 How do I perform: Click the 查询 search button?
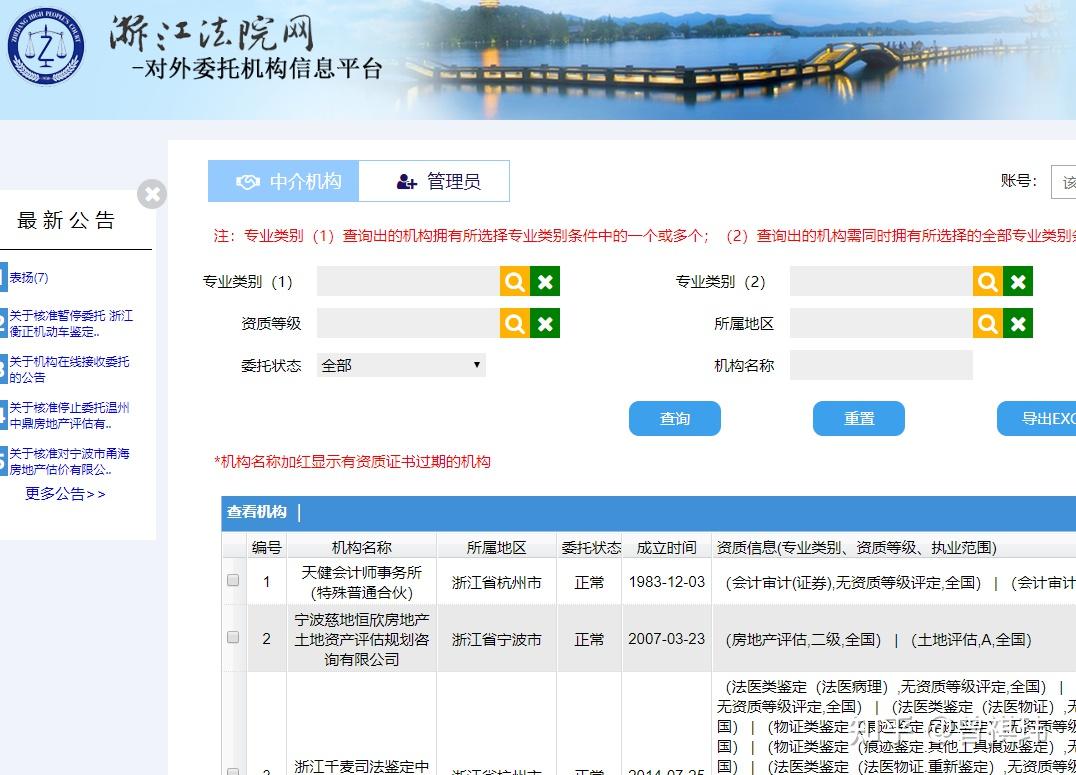pos(674,419)
